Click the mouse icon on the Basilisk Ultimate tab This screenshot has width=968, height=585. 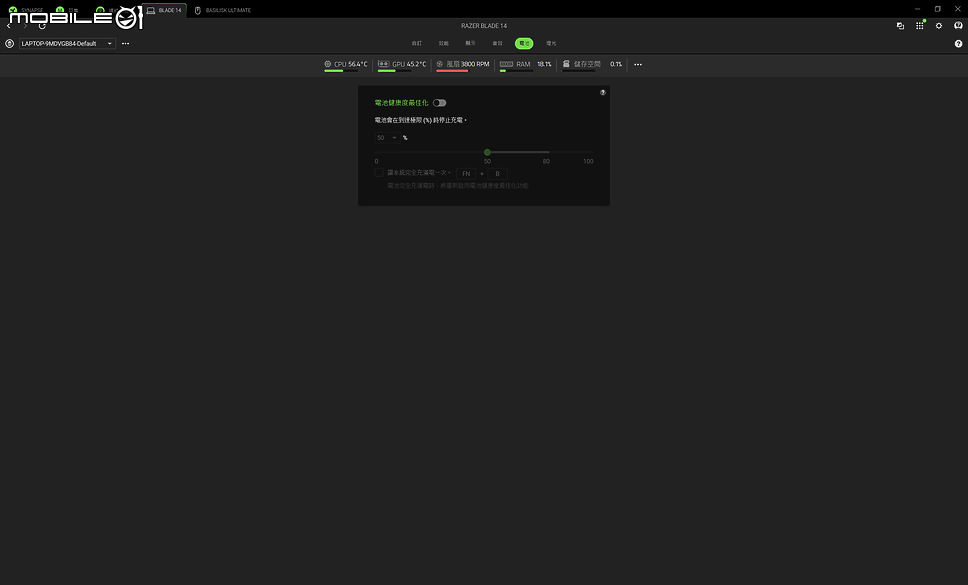tap(198, 10)
